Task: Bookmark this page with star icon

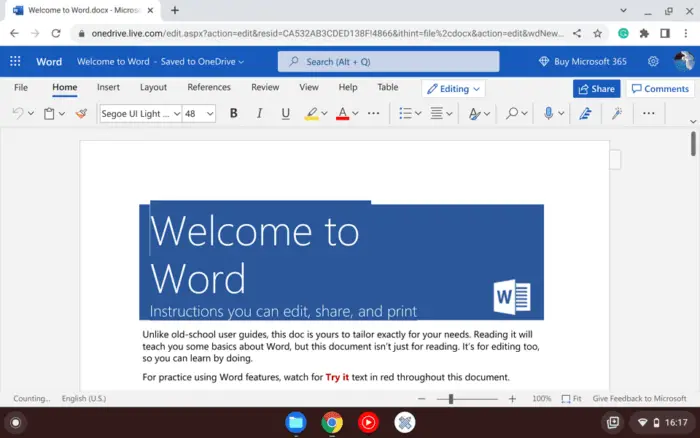Action: (597, 33)
